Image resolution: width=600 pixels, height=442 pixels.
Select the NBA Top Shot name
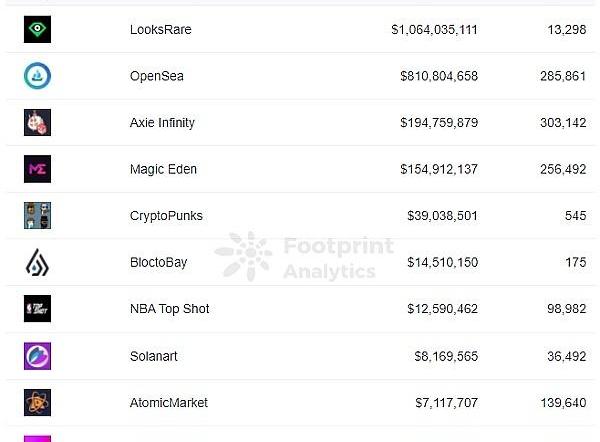[169, 309]
